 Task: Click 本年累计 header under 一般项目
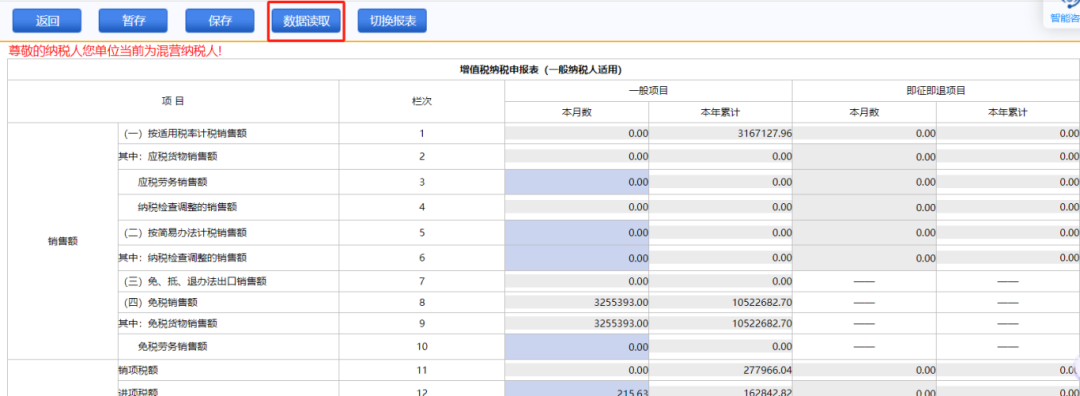point(720,112)
